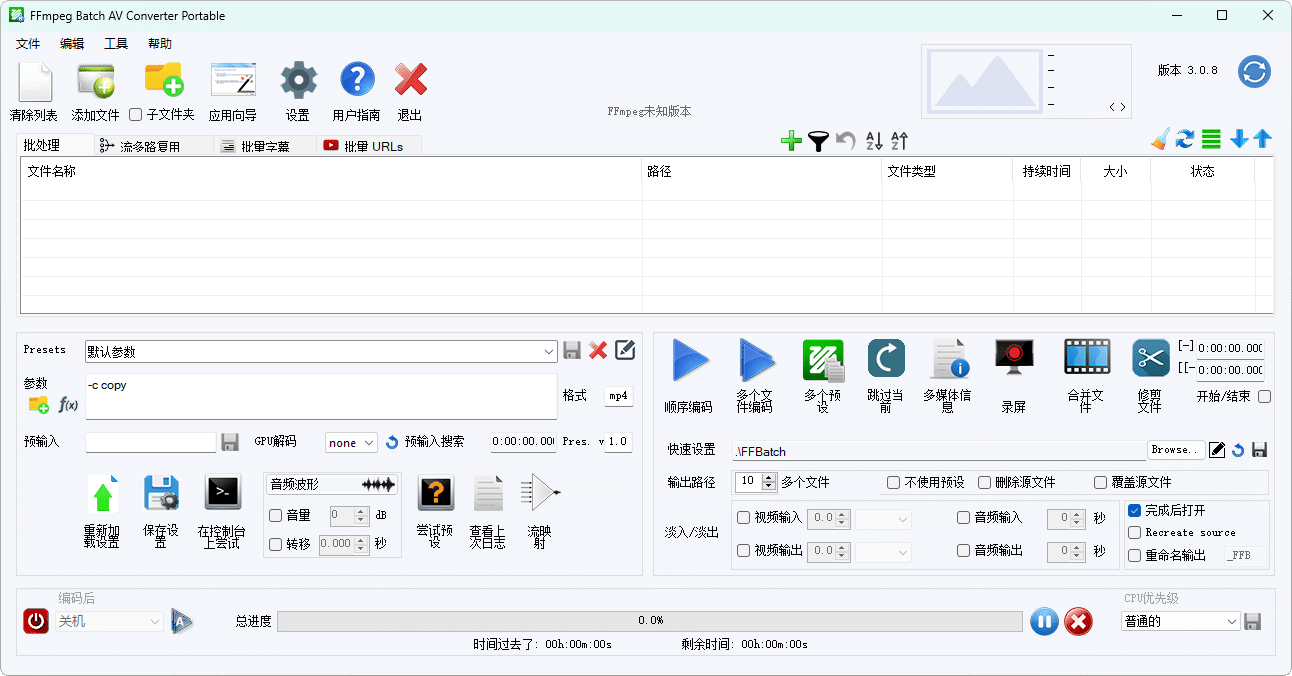The image size is (1292, 676).
Task: Open the 应用向导 wizard
Action: click(232, 87)
